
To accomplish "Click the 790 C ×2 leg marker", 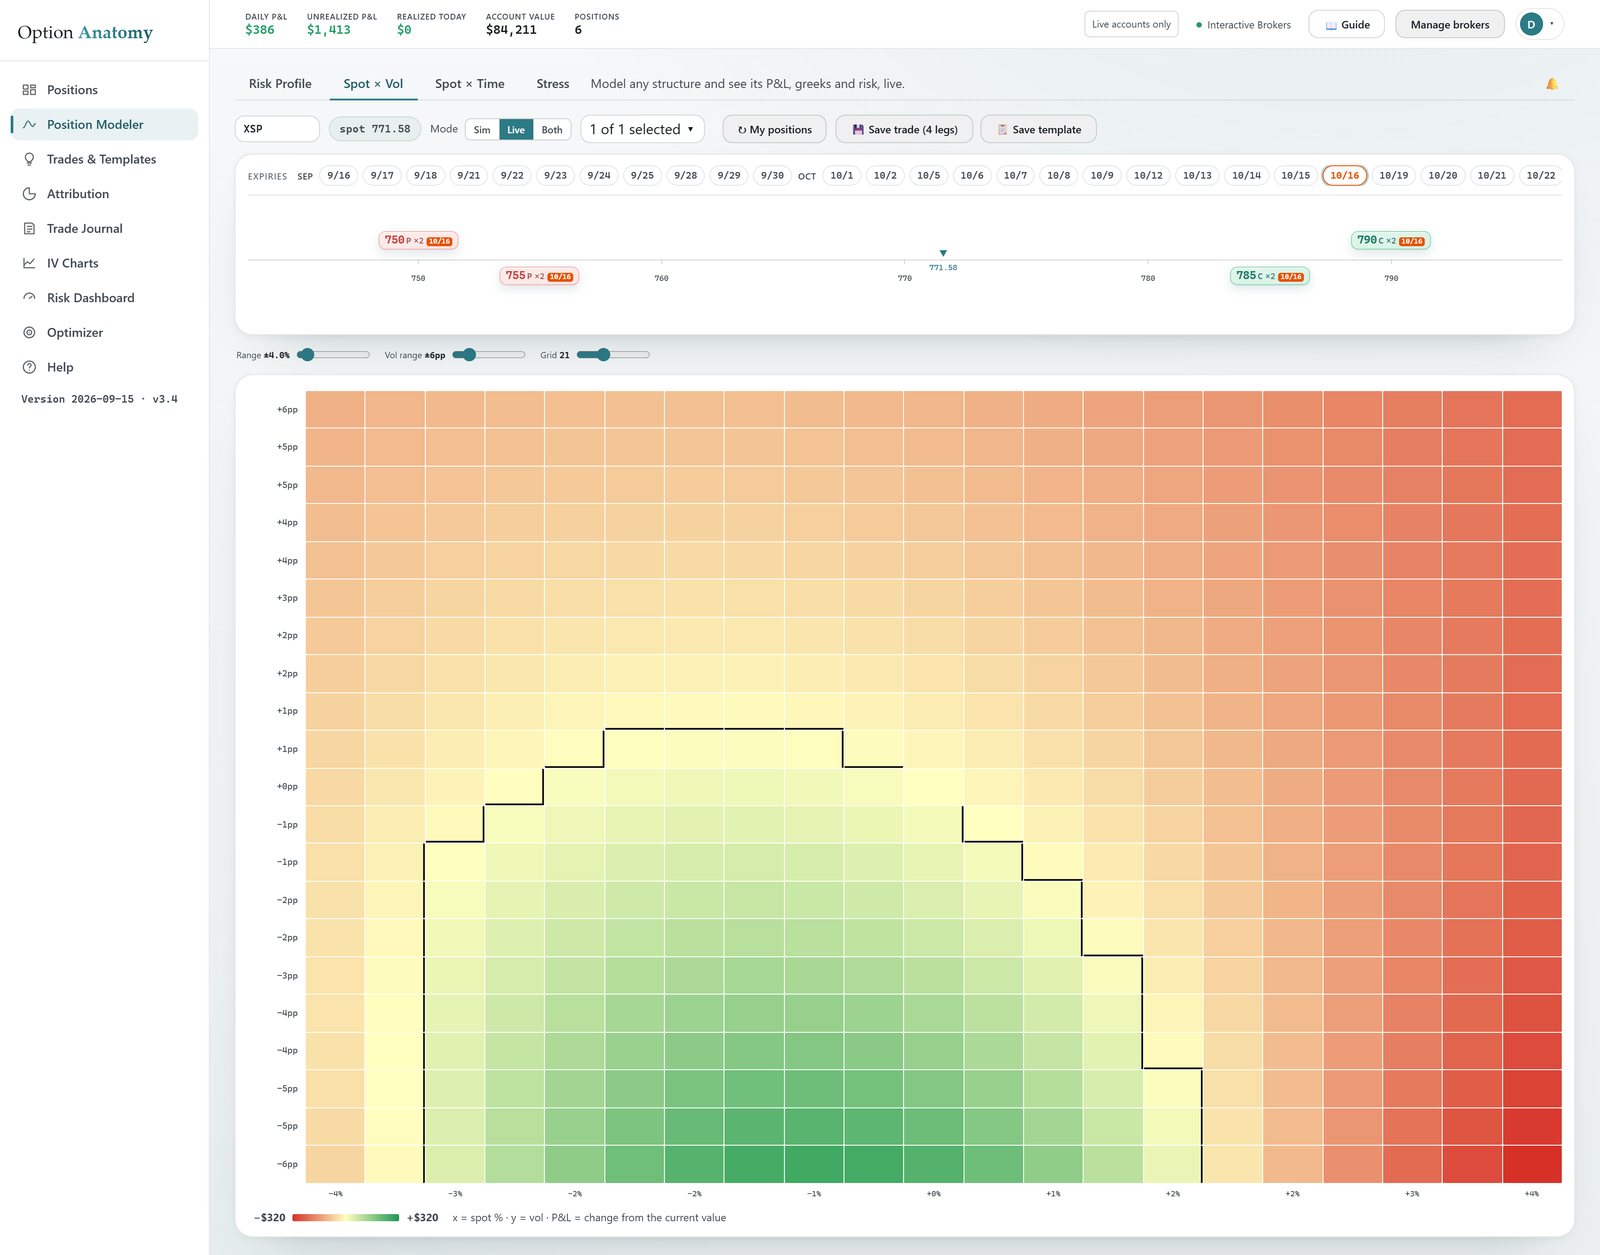I will pos(1390,241).
